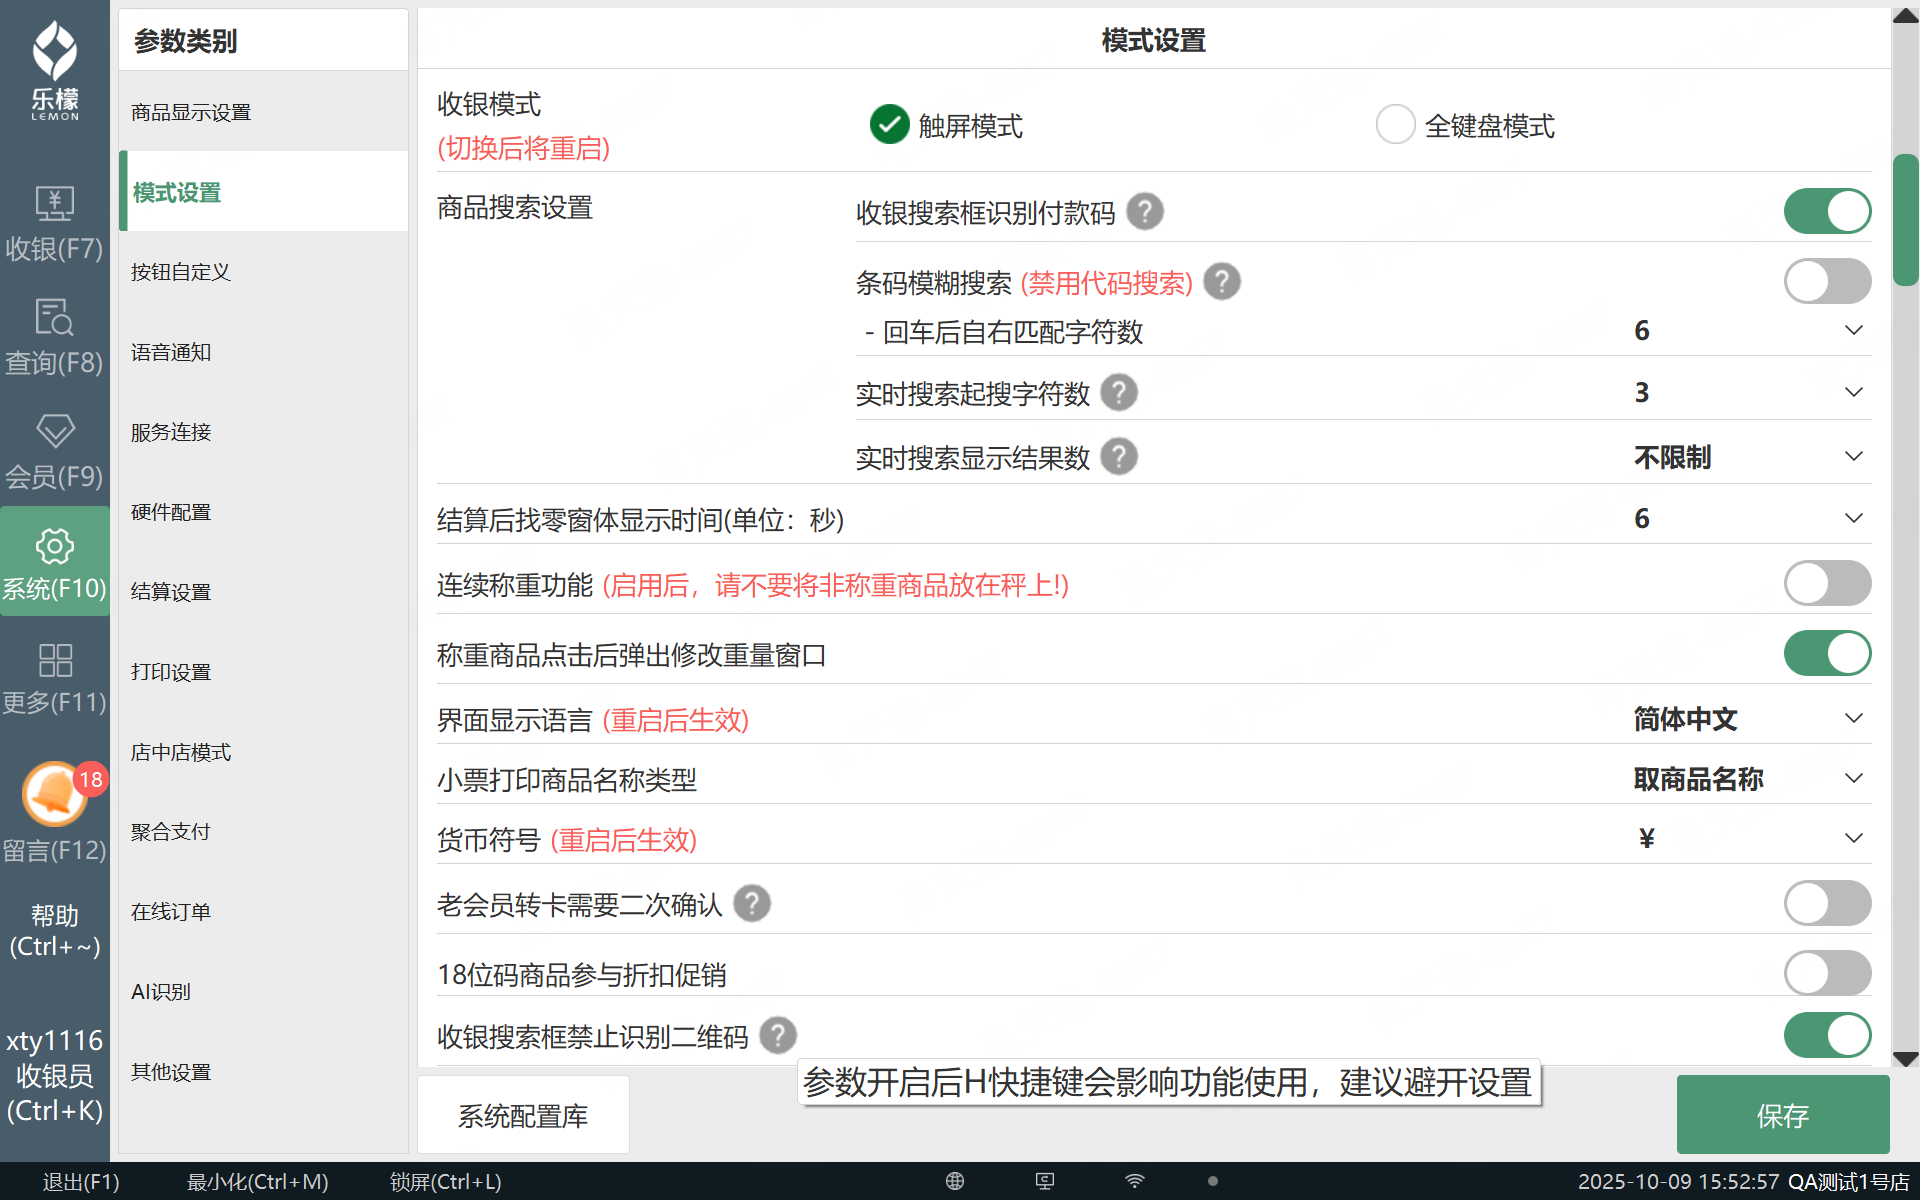Click help icon beside 老会员转卡需要二次确认
The height and width of the screenshot is (1200, 1920).
(751, 904)
